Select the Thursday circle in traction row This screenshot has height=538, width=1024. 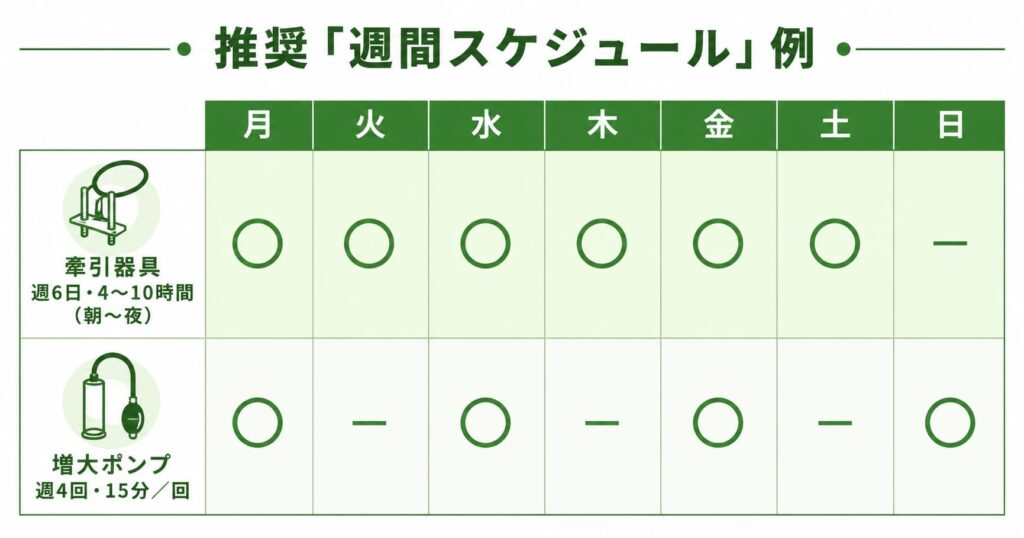pos(601,244)
